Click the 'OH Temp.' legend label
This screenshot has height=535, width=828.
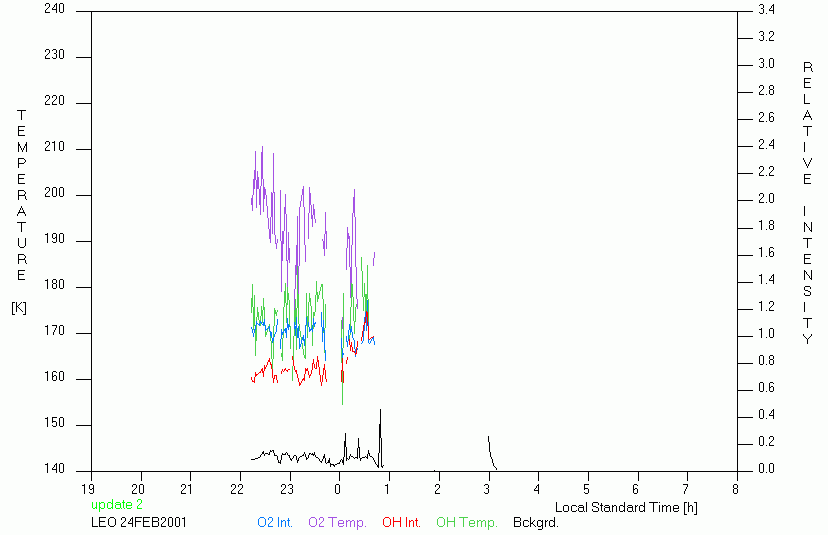coord(466,523)
